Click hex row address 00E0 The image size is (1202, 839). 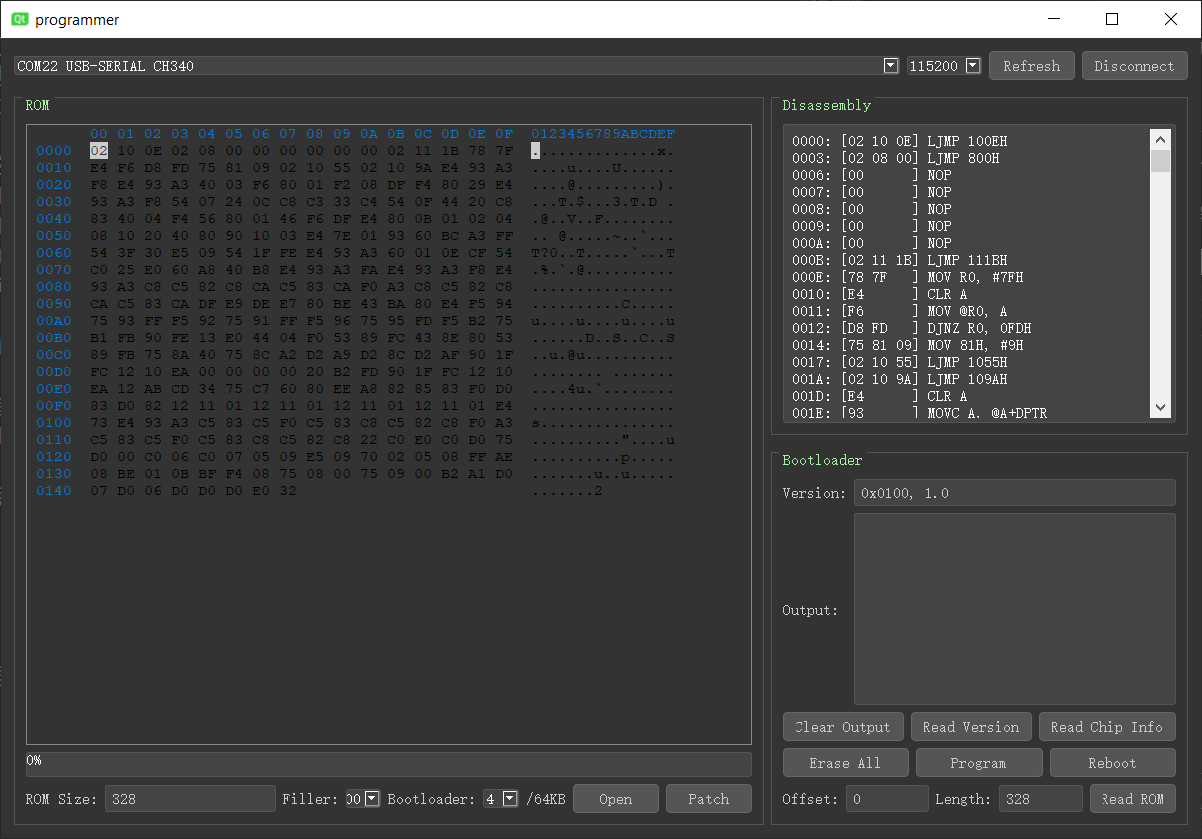pos(53,389)
